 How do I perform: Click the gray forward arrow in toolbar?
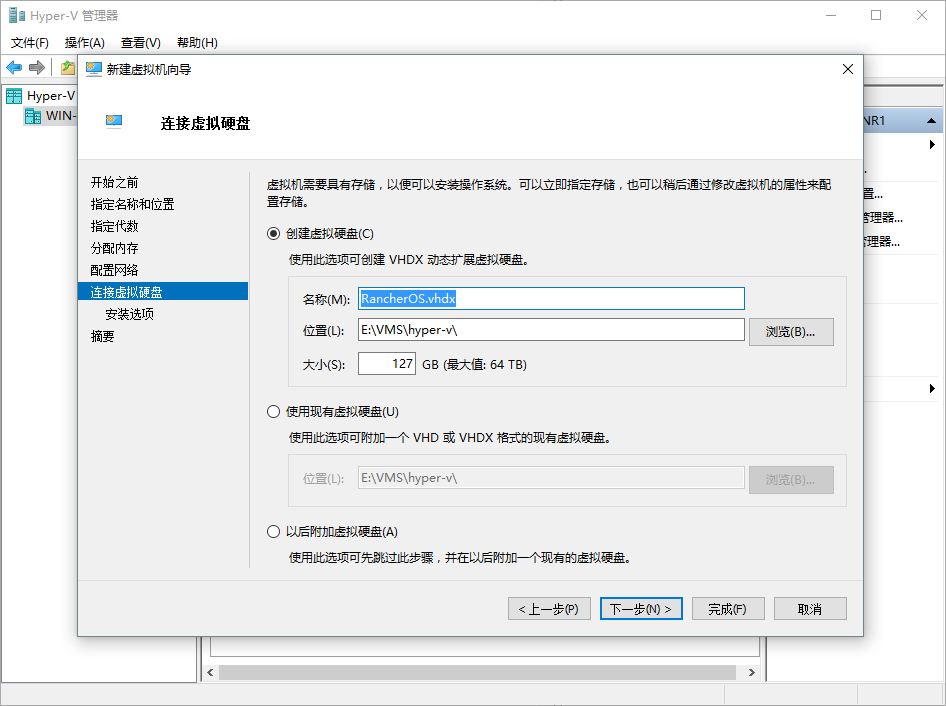(x=37, y=68)
